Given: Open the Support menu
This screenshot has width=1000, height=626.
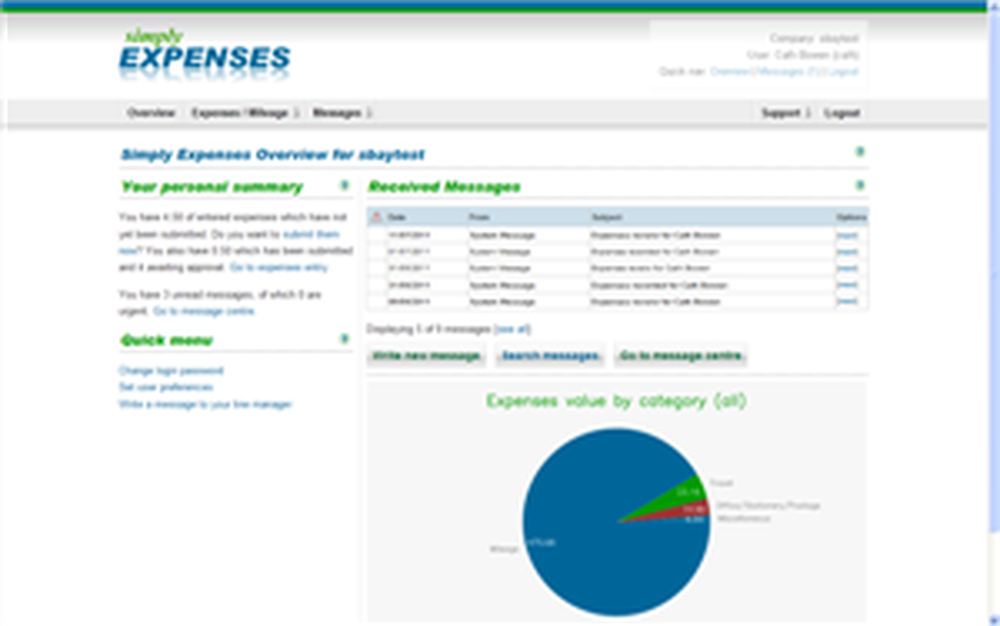Looking at the screenshot, I should tap(781, 113).
